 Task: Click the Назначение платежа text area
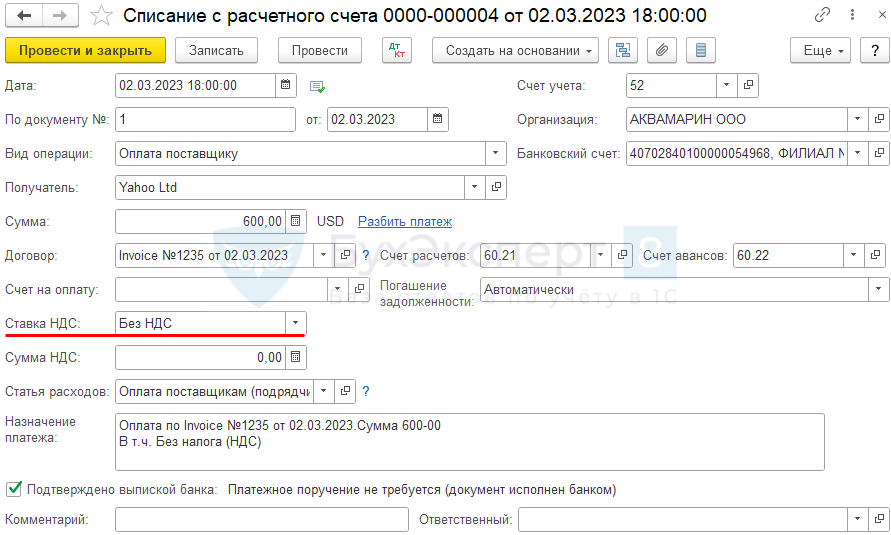(x=469, y=442)
